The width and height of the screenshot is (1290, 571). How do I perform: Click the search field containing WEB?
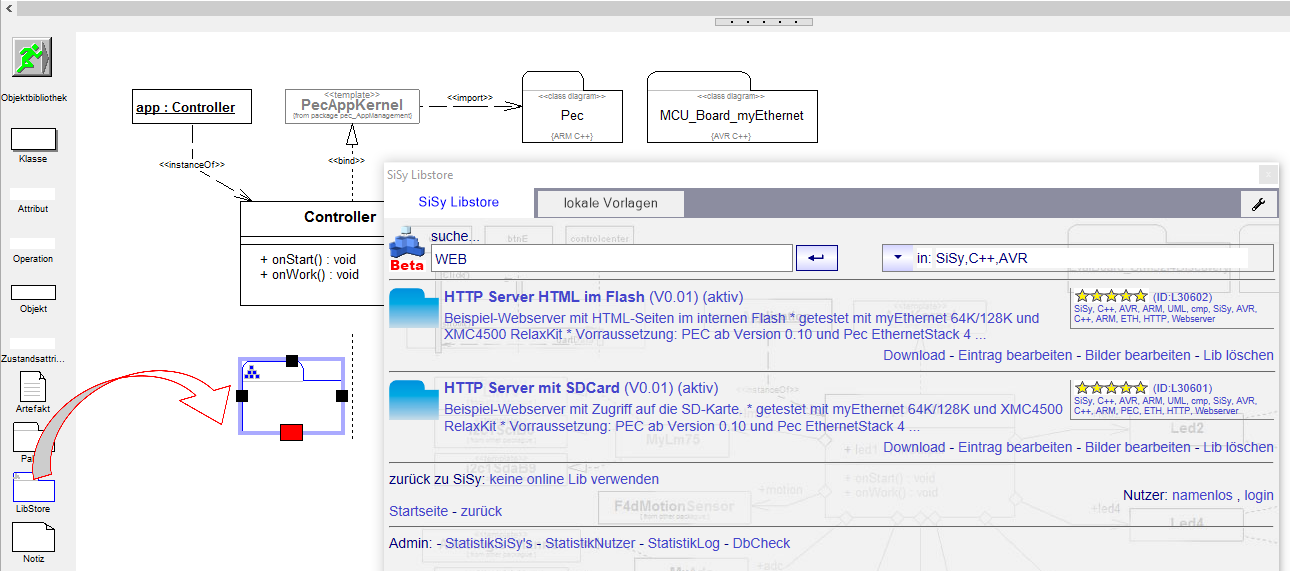tap(610, 258)
